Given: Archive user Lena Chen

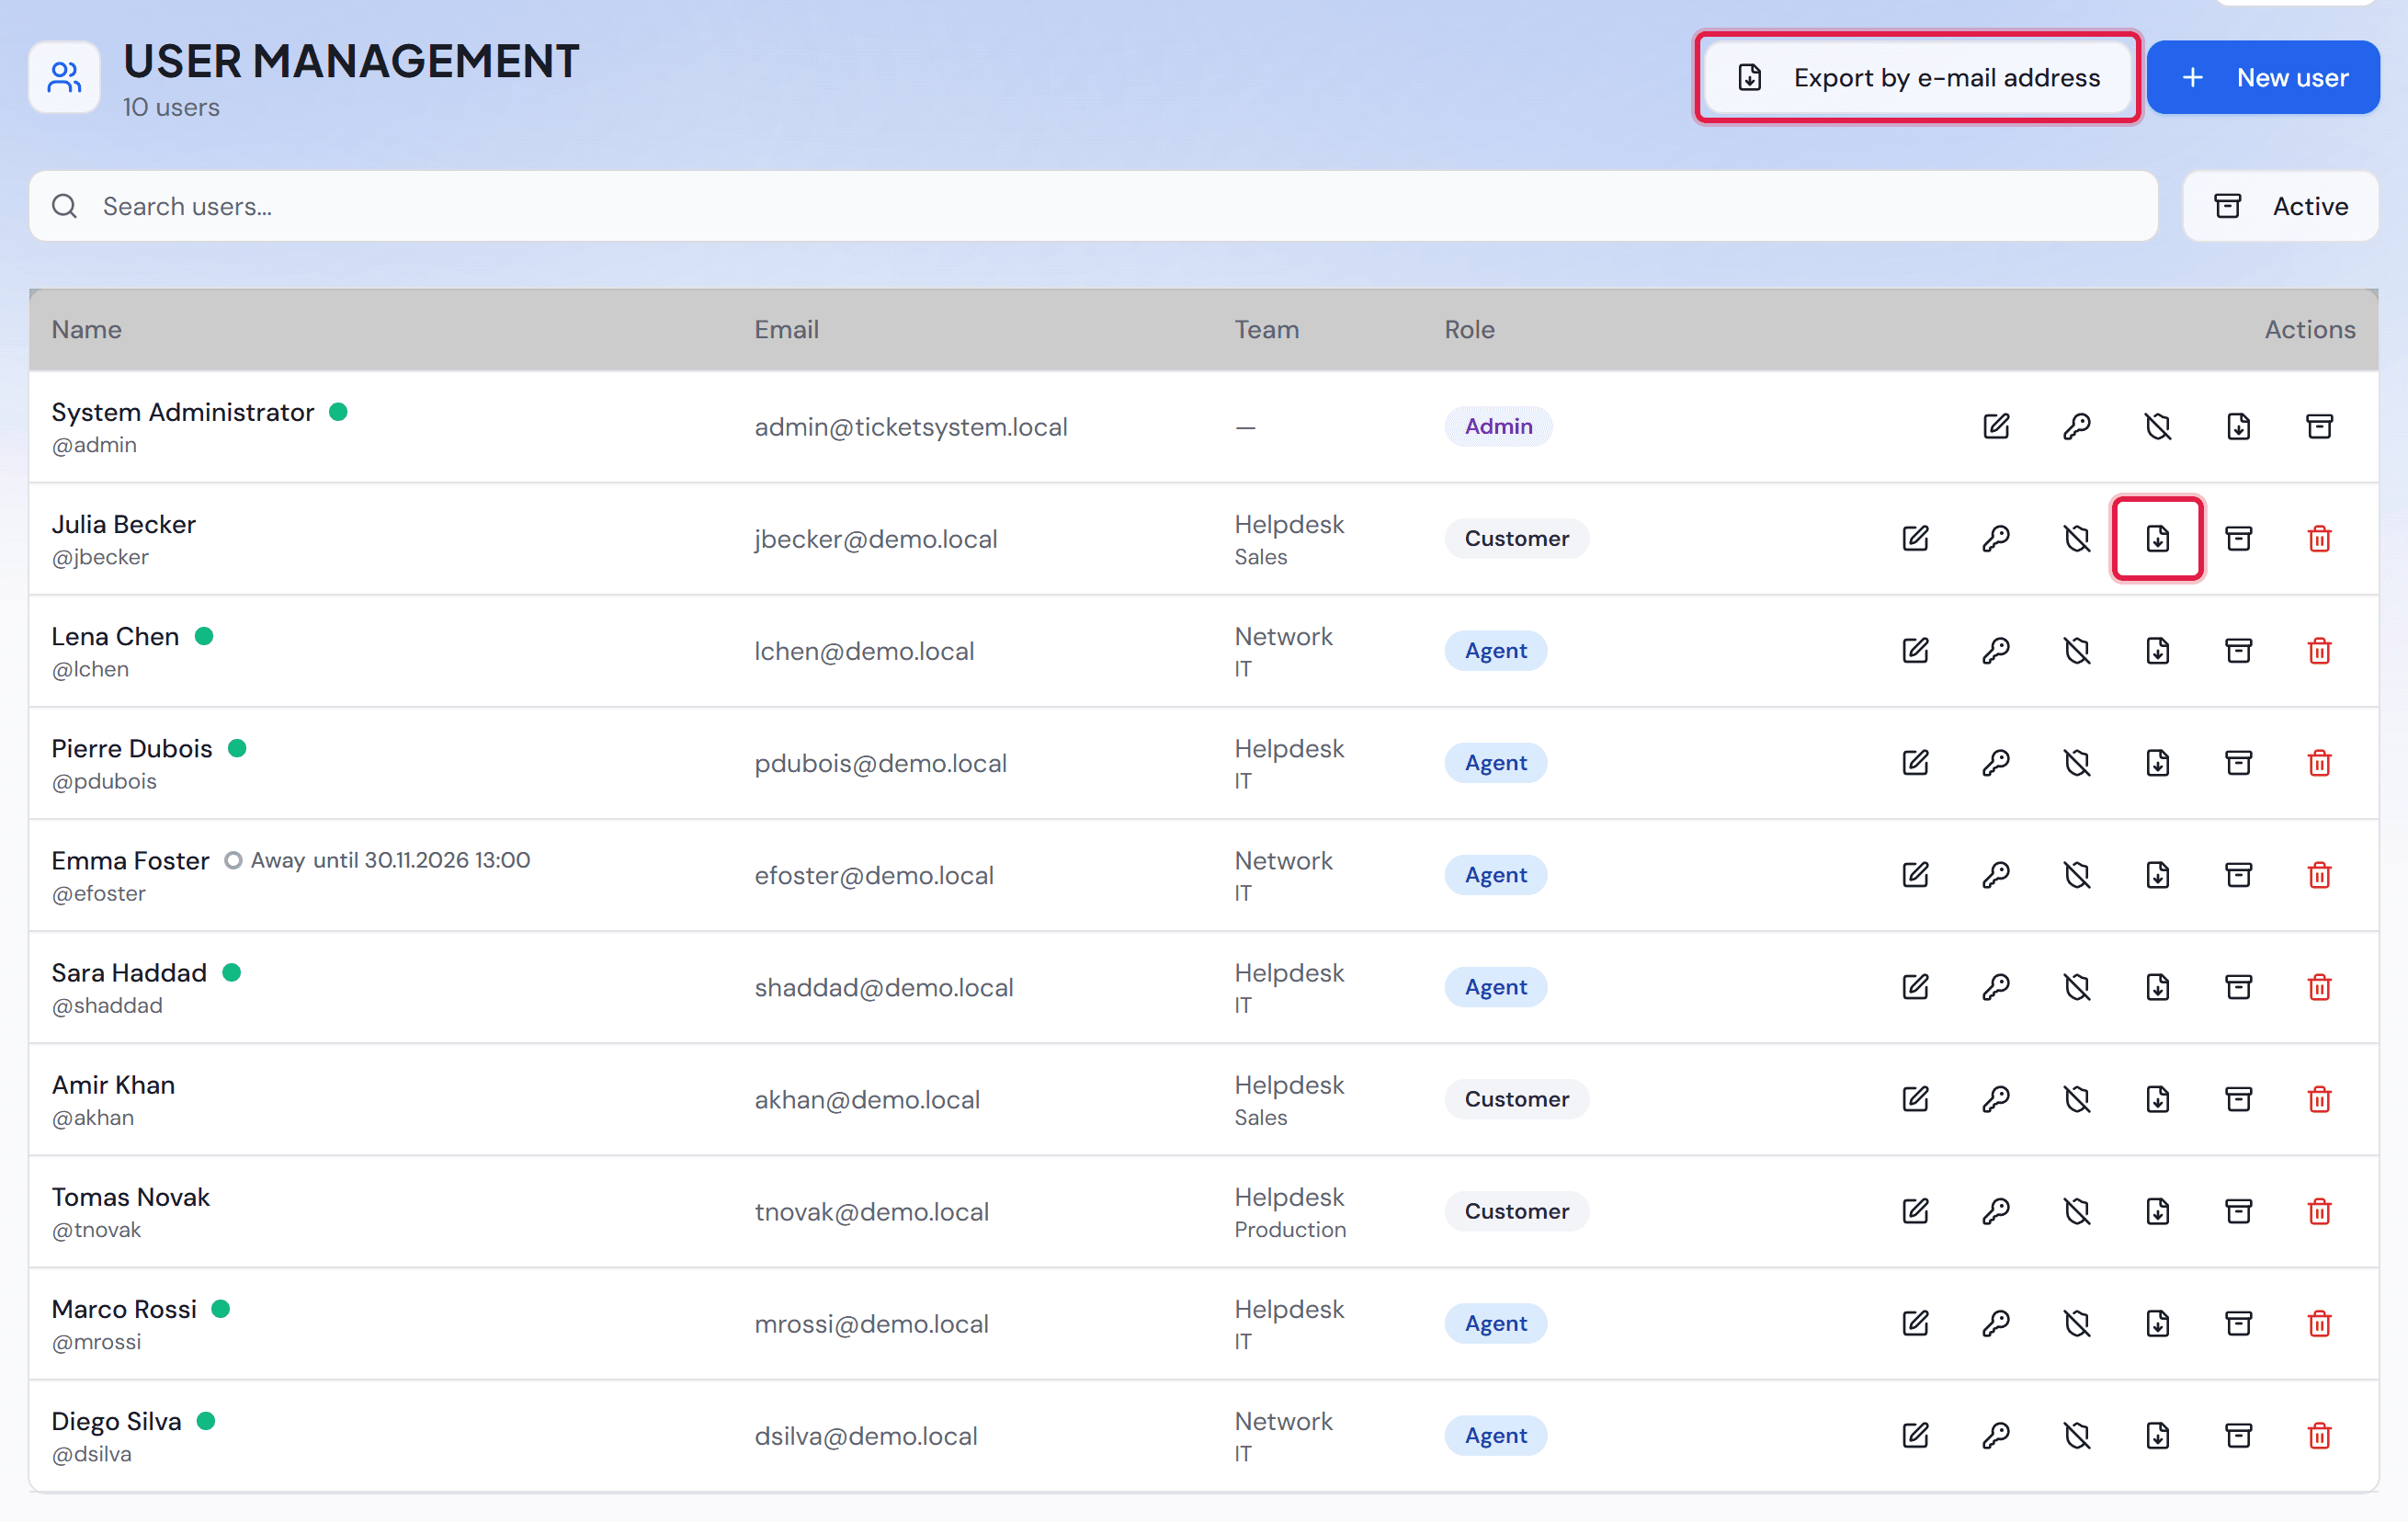Looking at the screenshot, I should [2239, 651].
